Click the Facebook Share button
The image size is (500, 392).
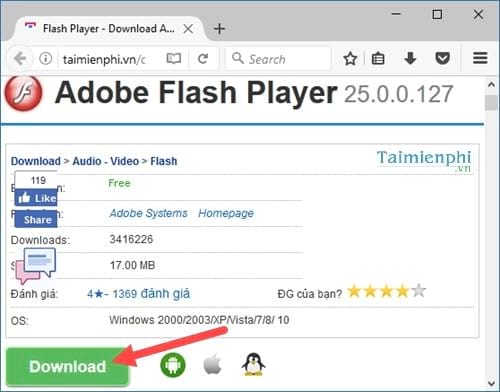36,220
